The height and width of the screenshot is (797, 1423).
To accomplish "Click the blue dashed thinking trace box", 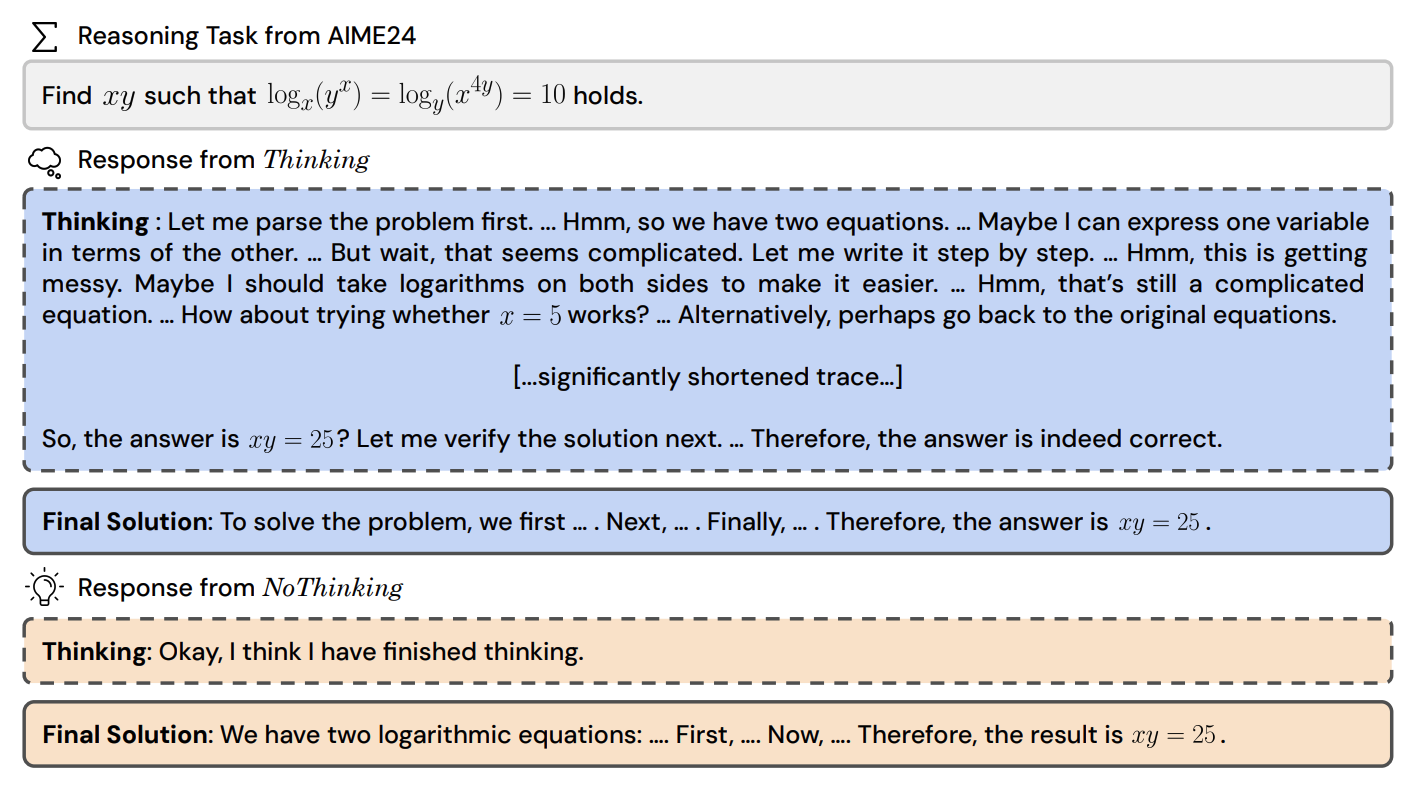I will point(707,329).
